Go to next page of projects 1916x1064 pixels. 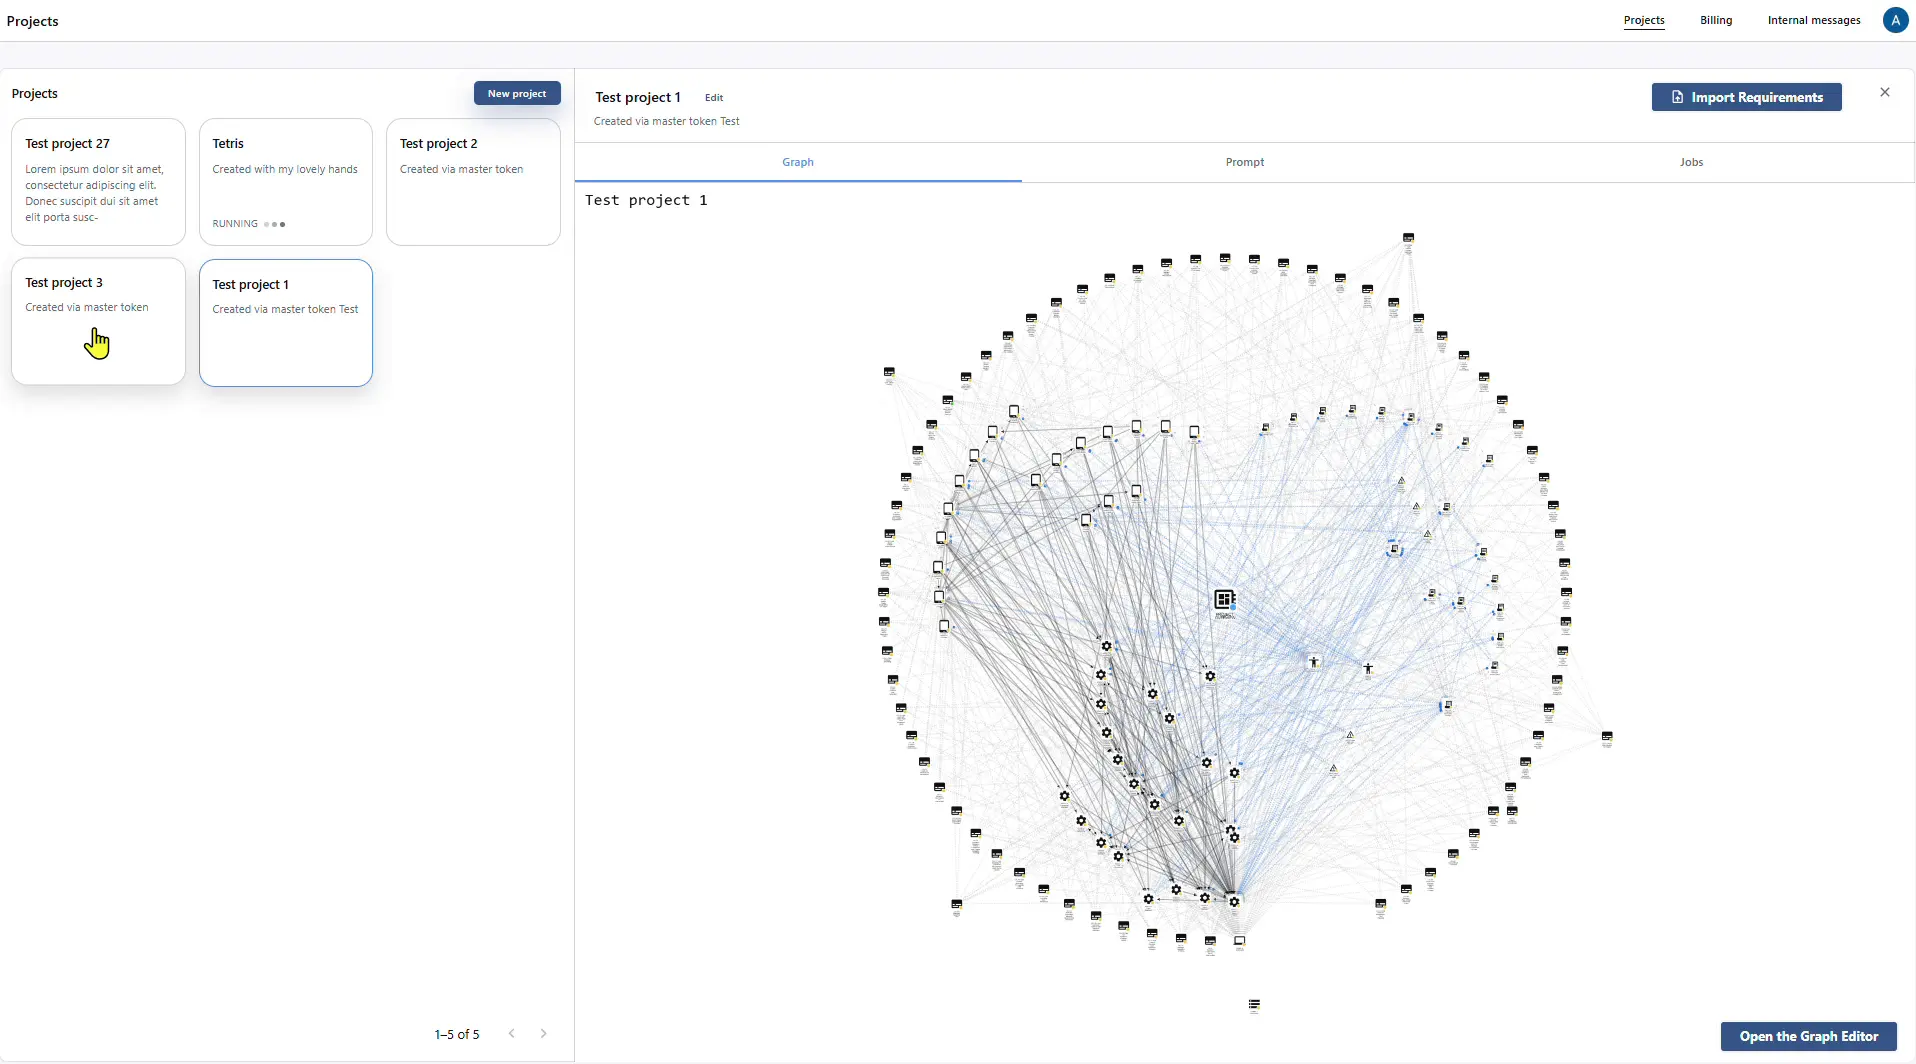[x=544, y=1034]
